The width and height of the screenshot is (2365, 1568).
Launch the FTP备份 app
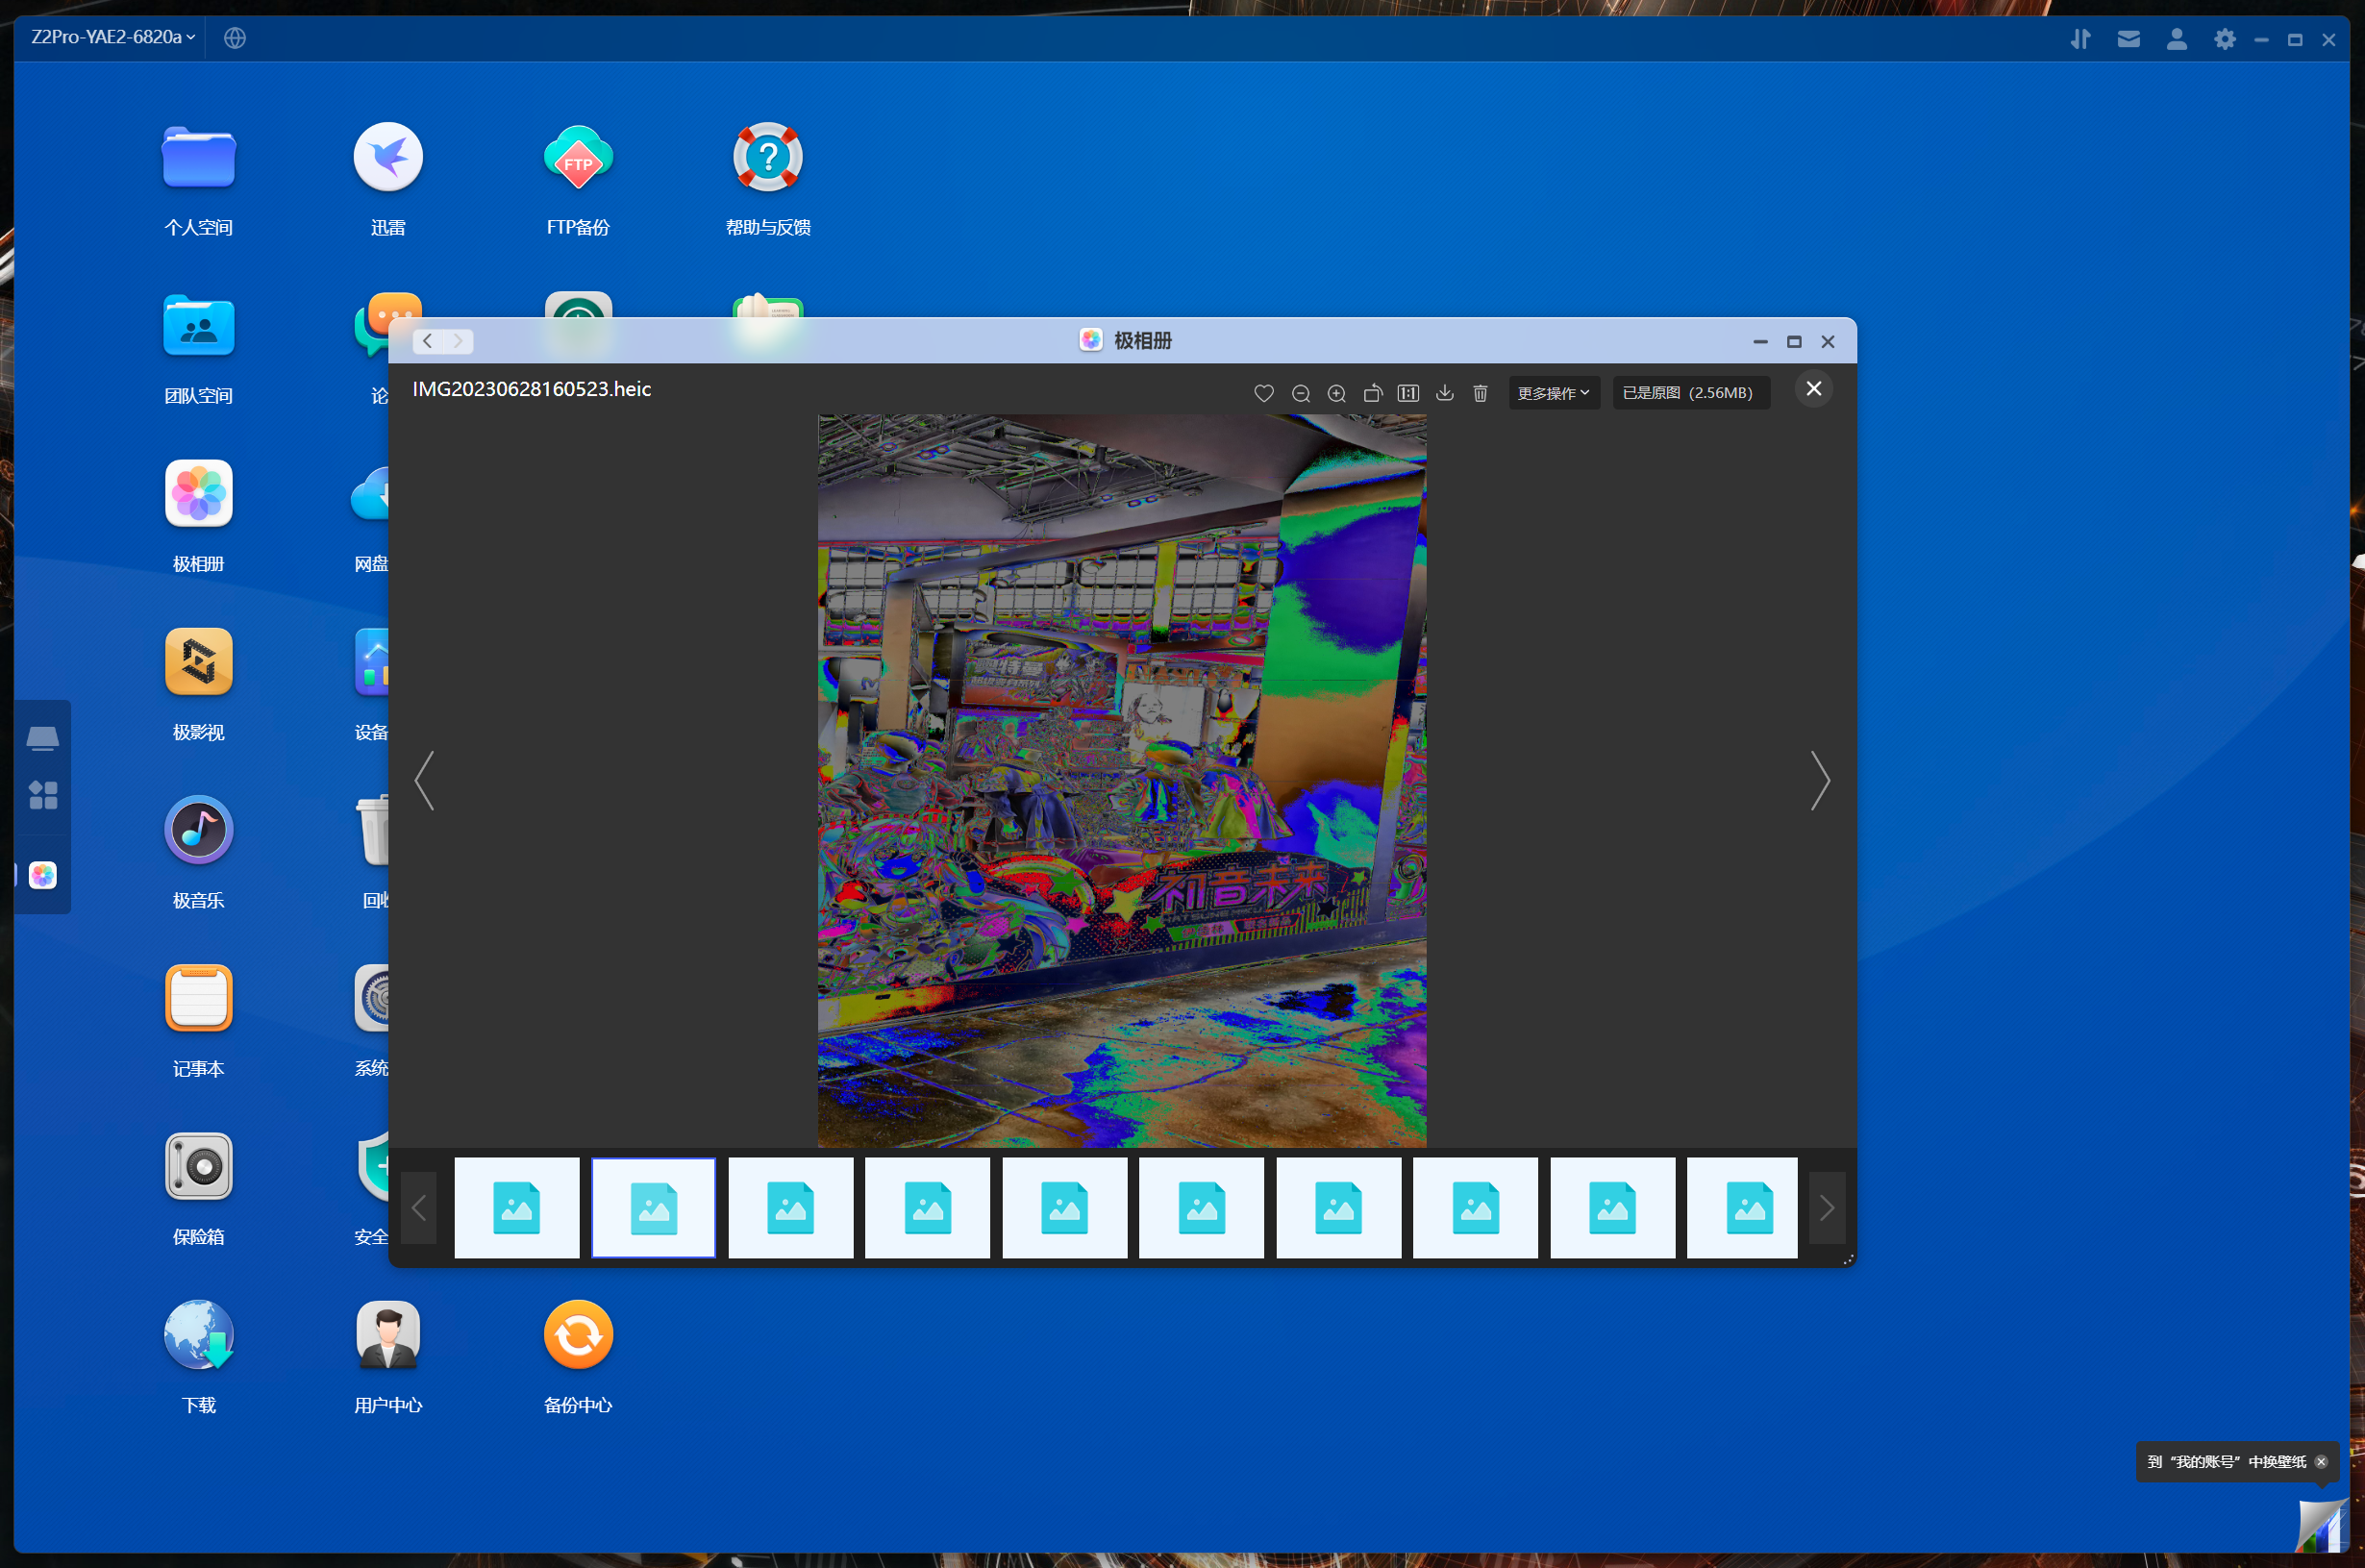coord(577,157)
